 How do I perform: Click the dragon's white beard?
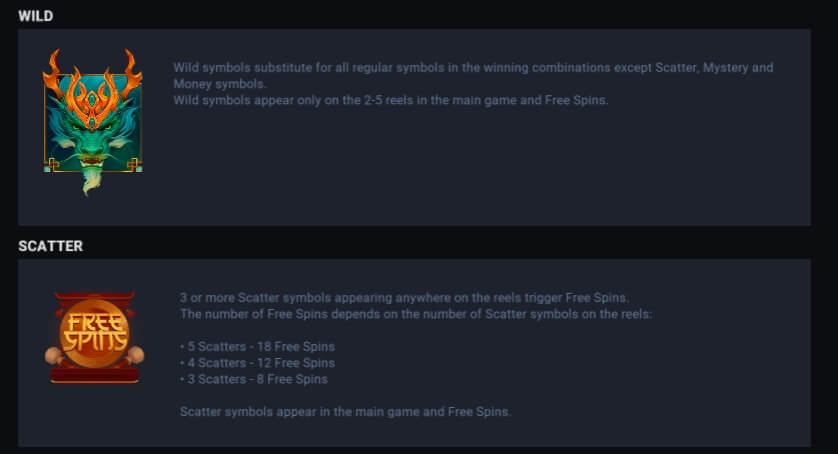pyautogui.click(x=91, y=178)
